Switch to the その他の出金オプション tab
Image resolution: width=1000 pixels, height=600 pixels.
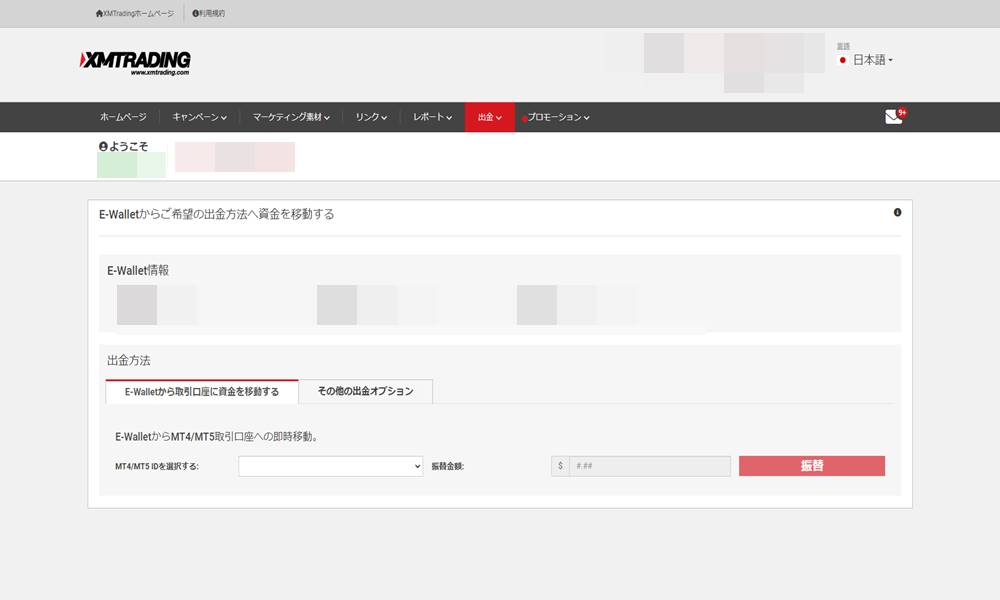coord(365,392)
